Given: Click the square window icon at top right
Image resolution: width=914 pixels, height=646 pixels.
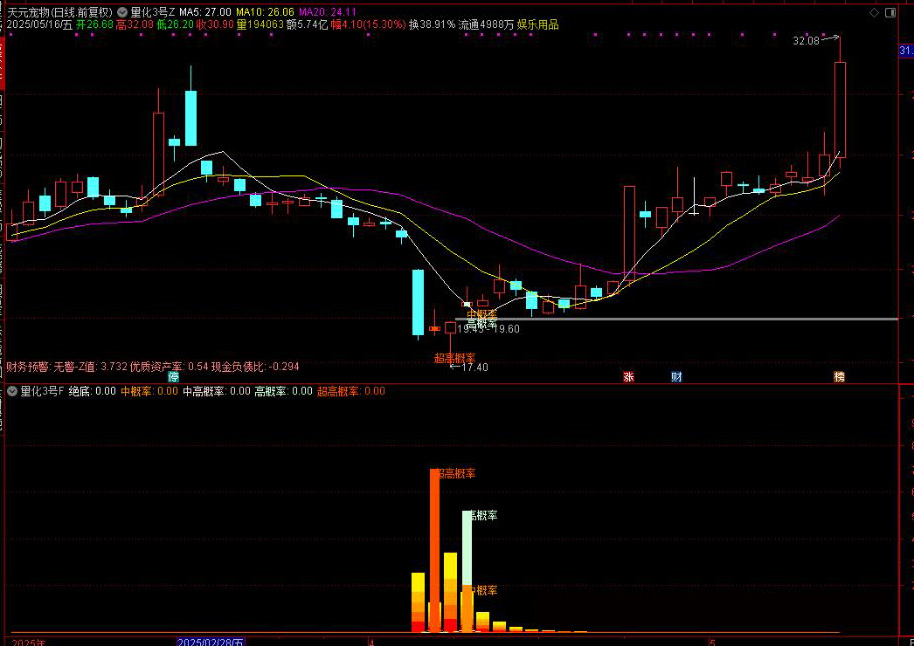Looking at the screenshot, I should tap(890, 12).
